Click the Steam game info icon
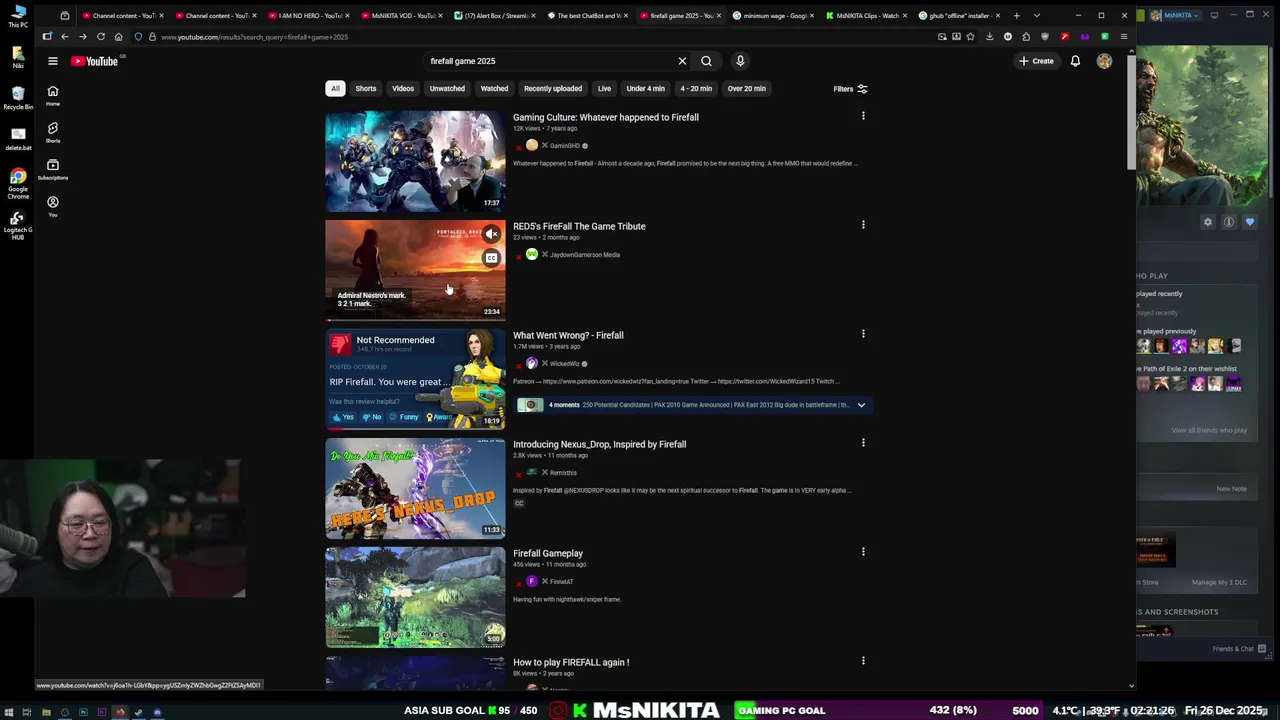Image resolution: width=1280 pixels, height=720 pixels. point(1229,222)
